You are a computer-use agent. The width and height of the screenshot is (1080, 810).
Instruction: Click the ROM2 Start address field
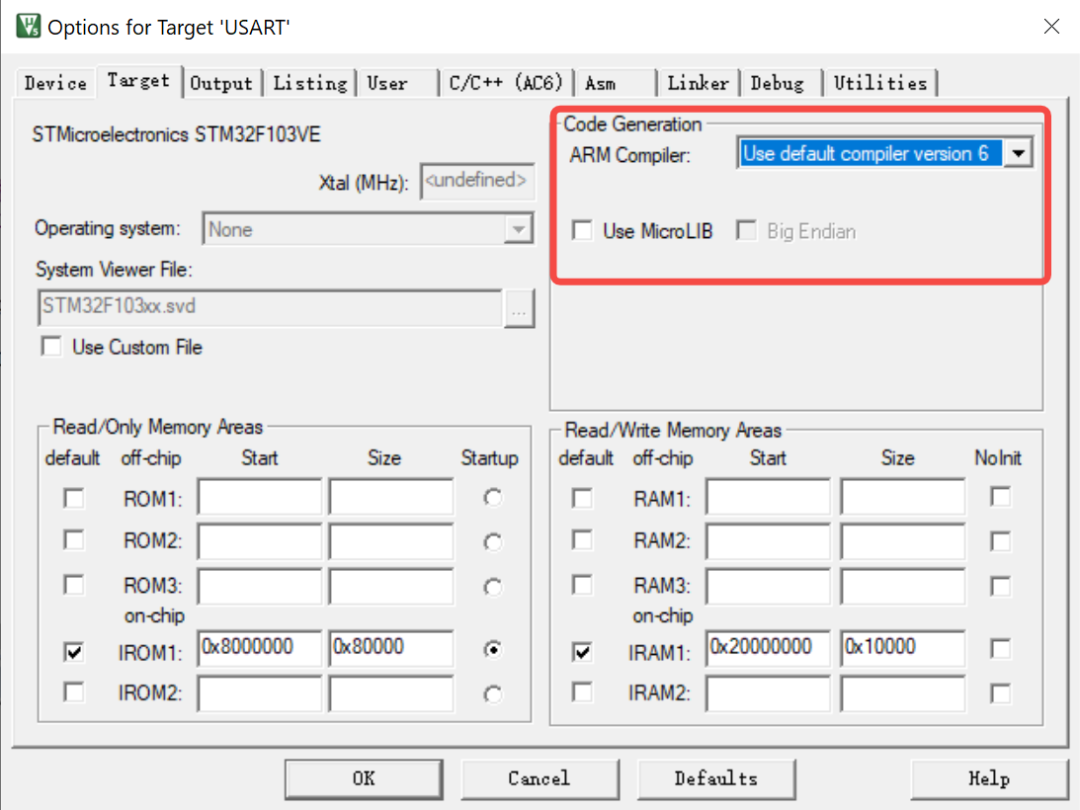point(260,541)
